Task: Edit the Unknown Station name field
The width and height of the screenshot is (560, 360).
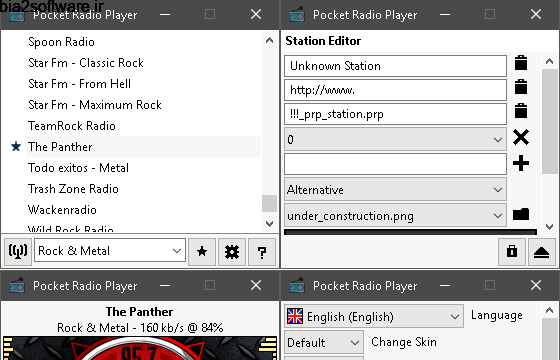Action: [x=395, y=66]
